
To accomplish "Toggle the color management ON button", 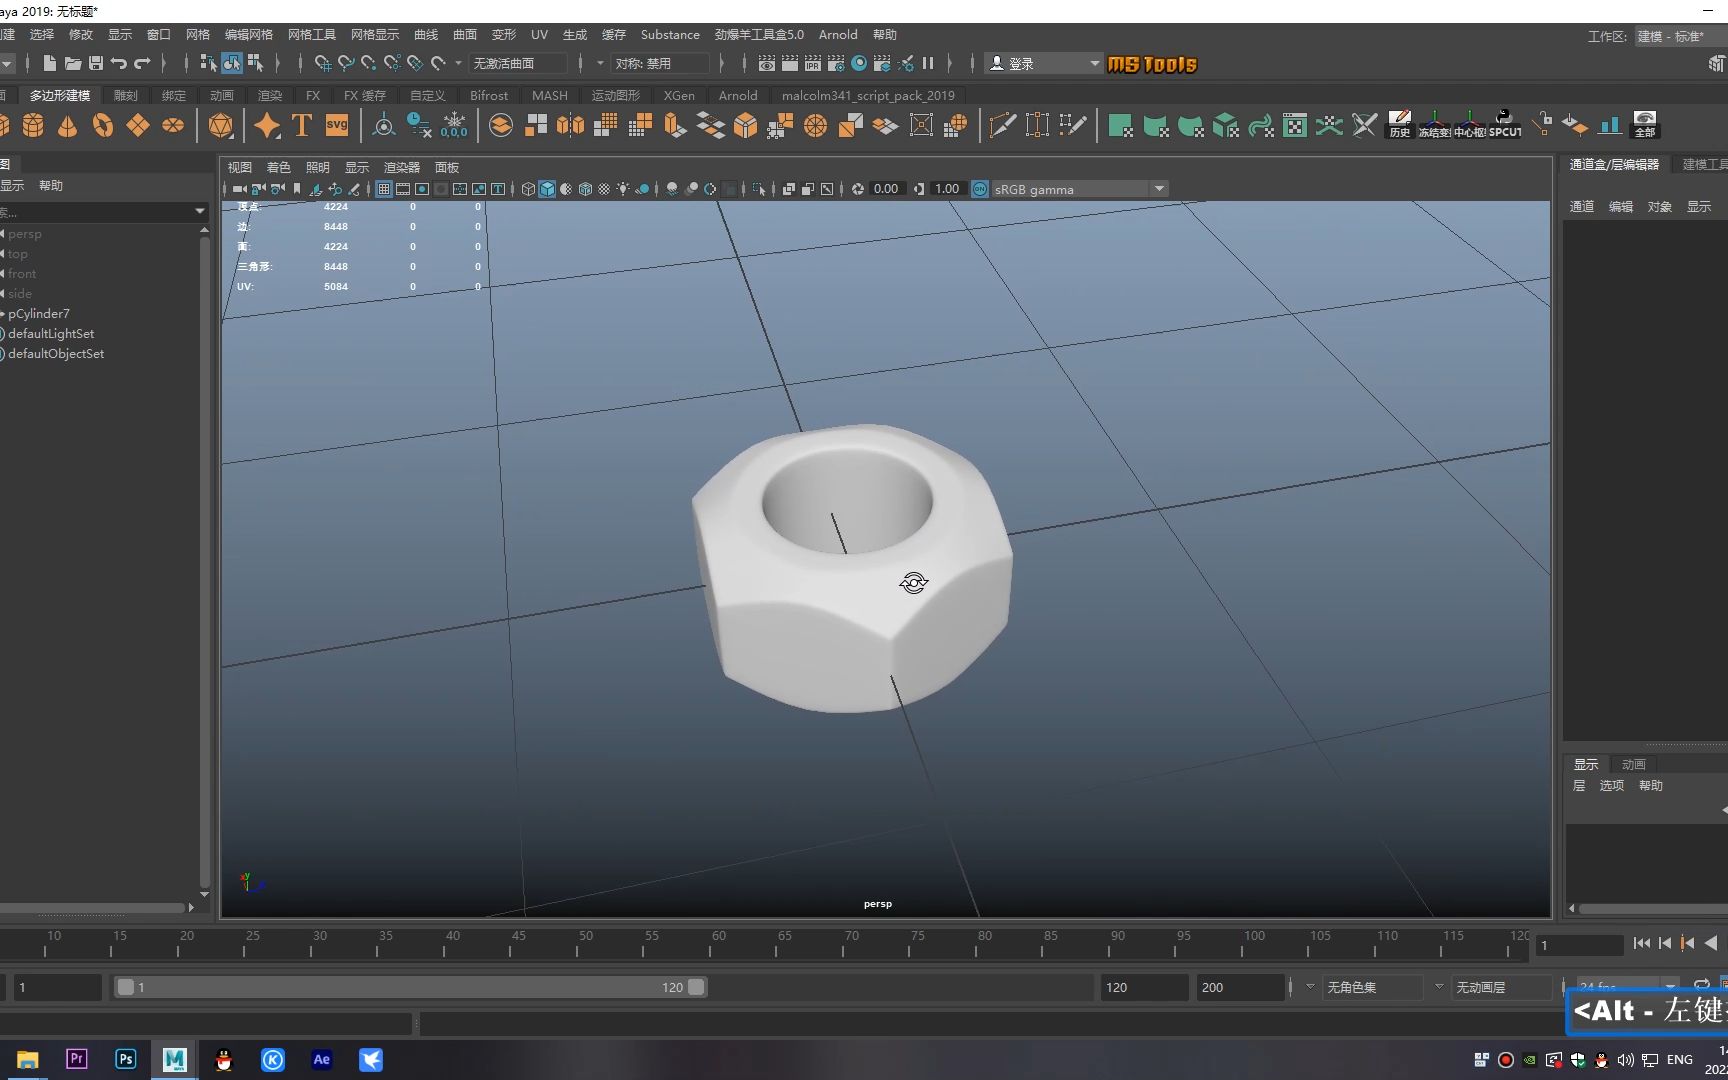I will pos(980,189).
